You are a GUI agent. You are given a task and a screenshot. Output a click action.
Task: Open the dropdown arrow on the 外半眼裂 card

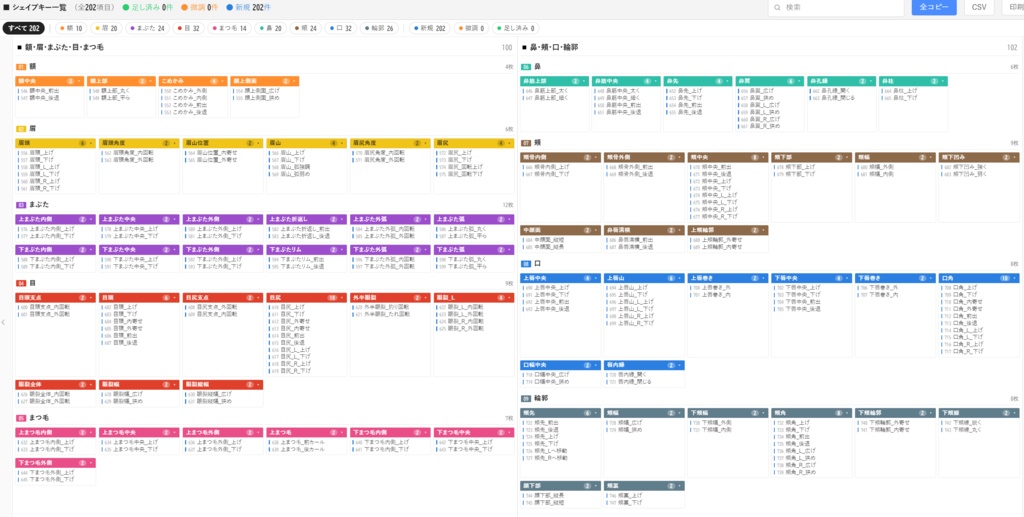pos(426,298)
